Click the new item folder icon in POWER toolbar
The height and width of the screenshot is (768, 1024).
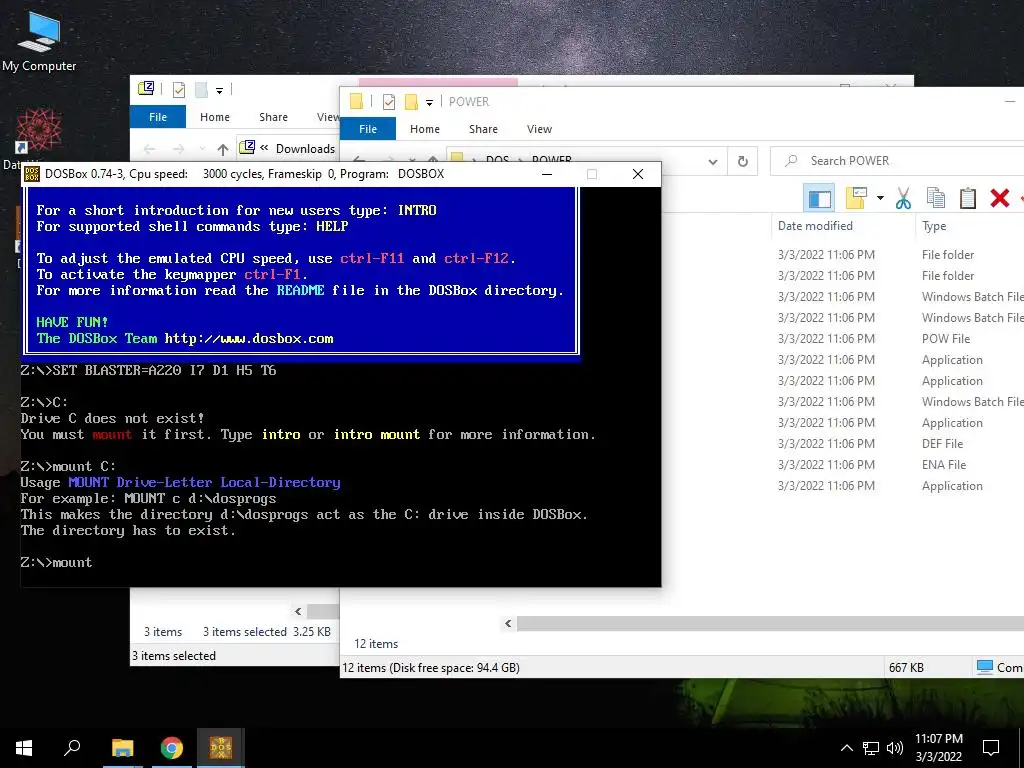coord(856,197)
